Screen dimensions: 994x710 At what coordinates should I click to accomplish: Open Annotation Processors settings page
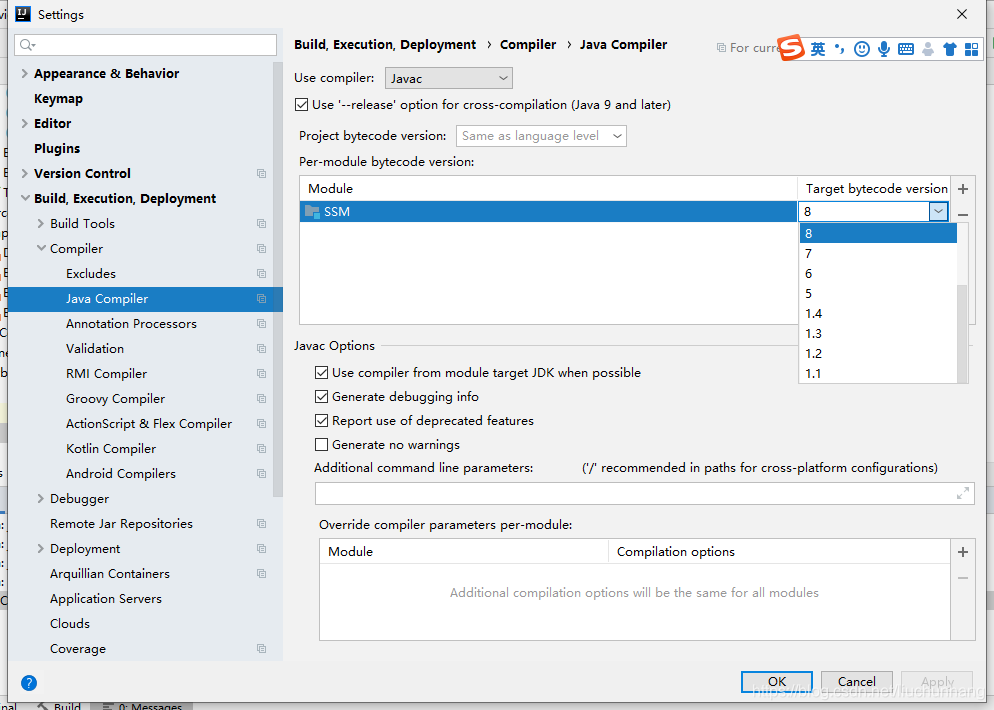(131, 324)
